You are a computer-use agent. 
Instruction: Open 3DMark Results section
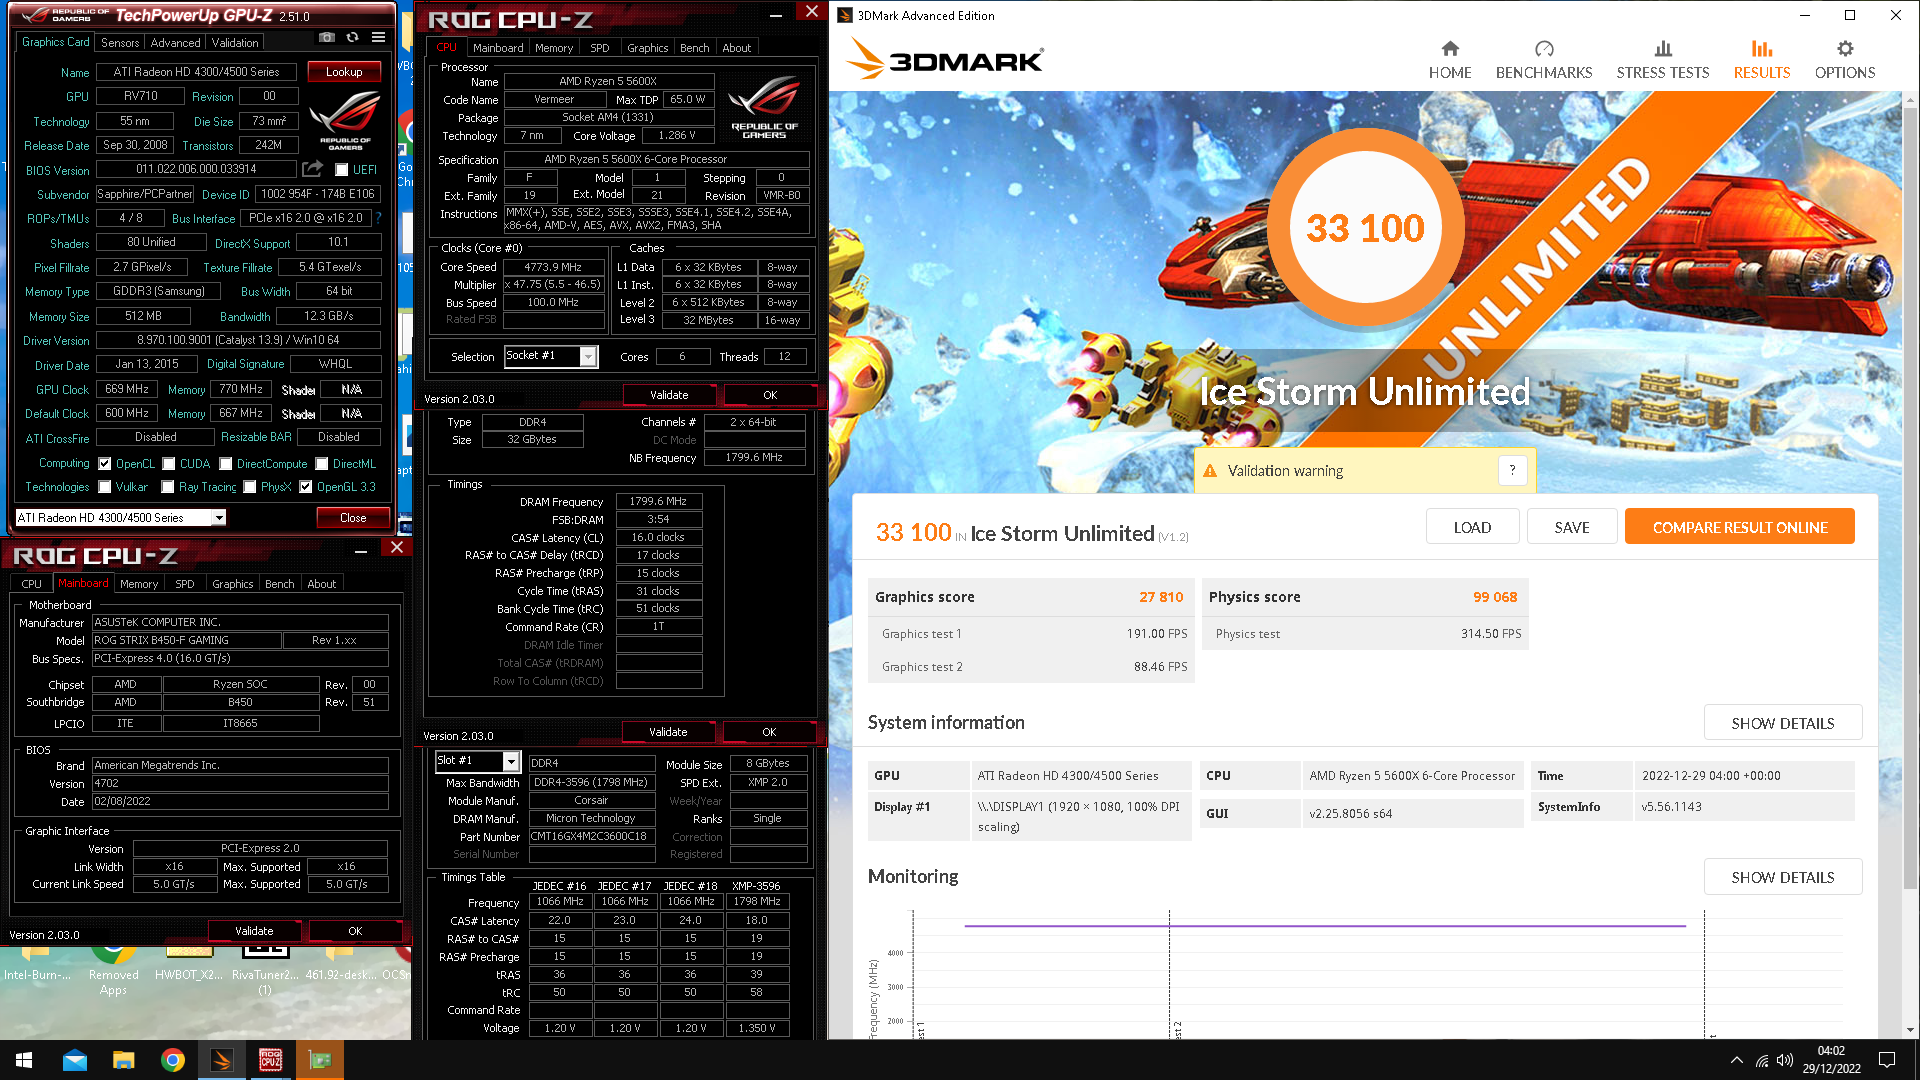[x=1761, y=60]
